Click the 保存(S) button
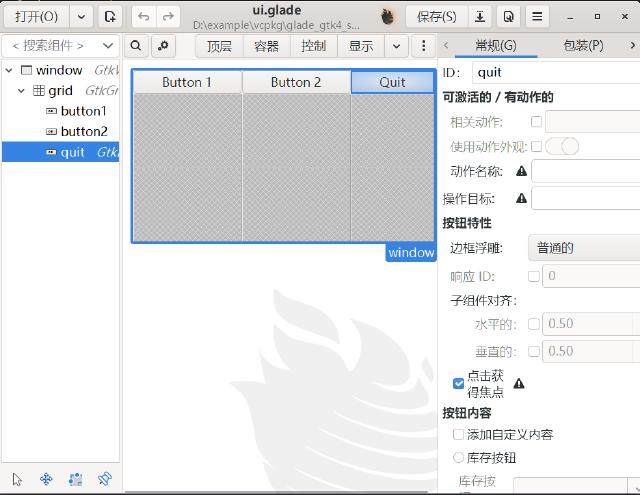 437,17
